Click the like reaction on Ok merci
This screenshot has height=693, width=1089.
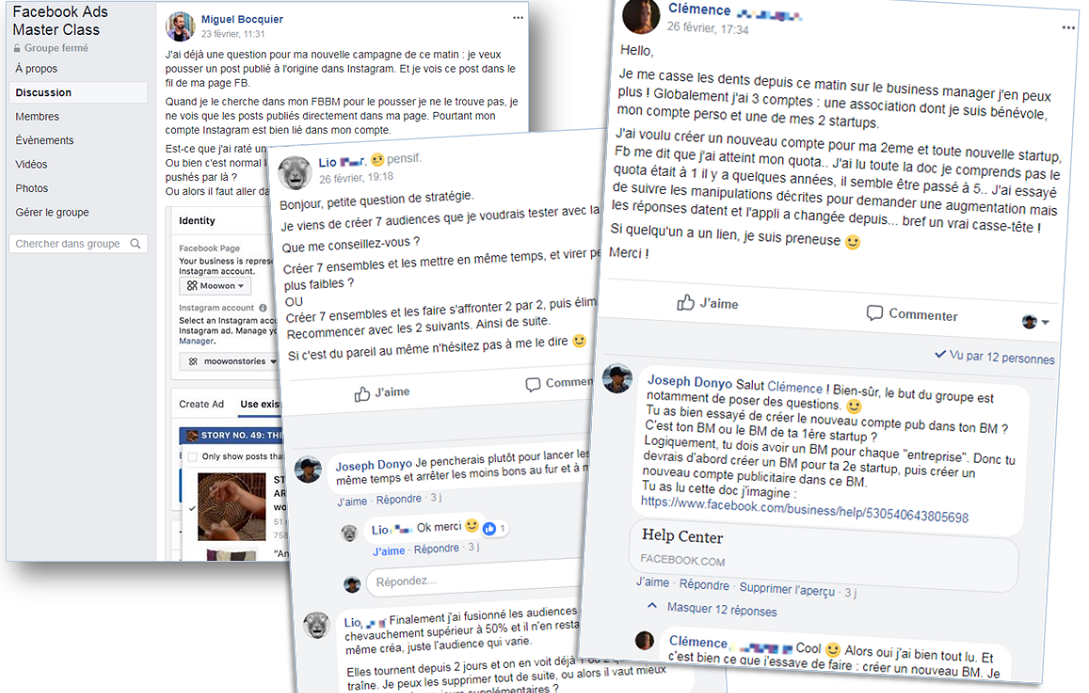coord(490,528)
